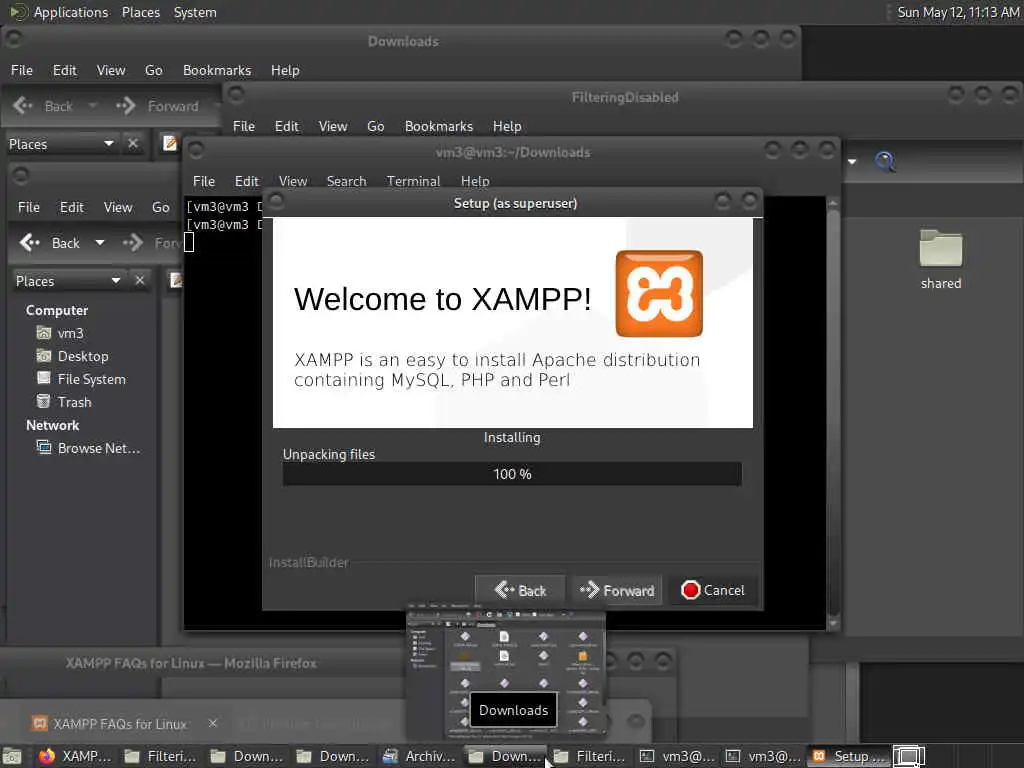This screenshot has height=768, width=1024.
Task: Open Bookmarks menu in FilteringDisabled window
Action: [x=439, y=127]
